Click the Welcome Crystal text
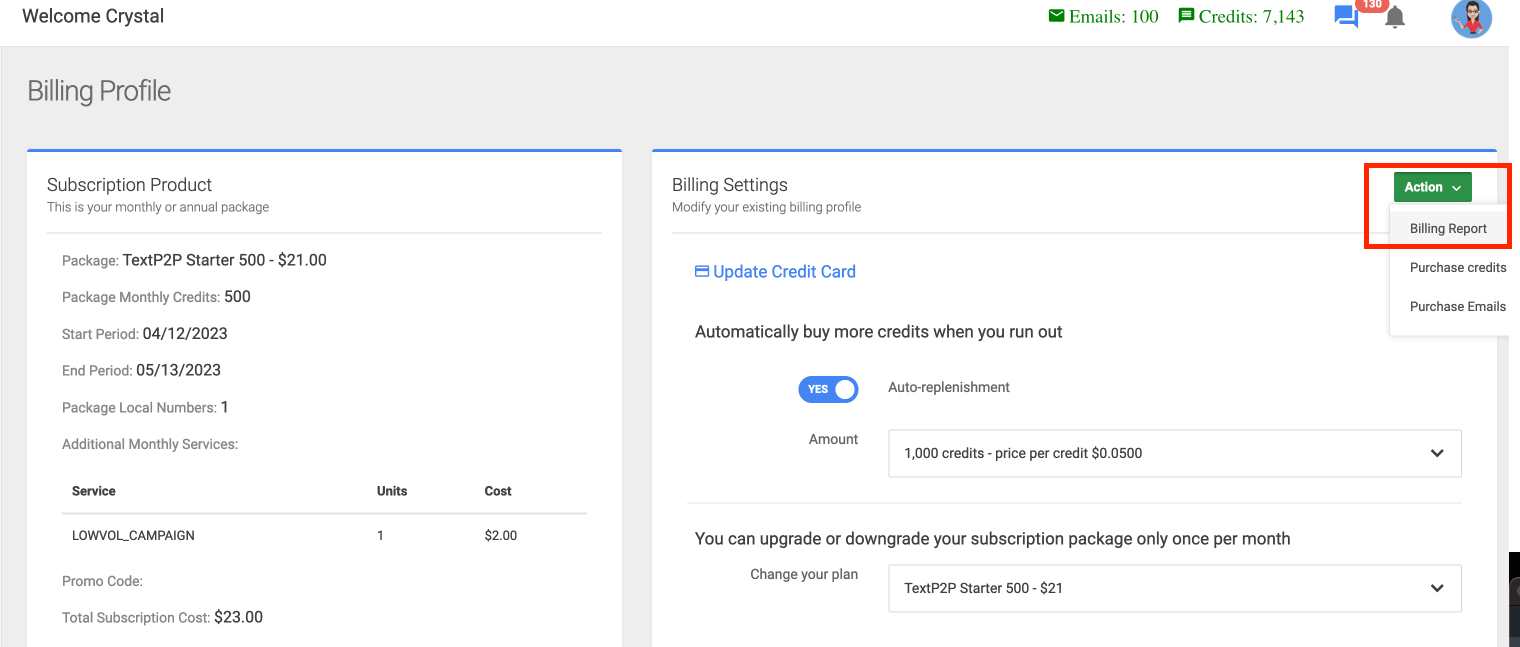Image resolution: width=1520 pixels, height=647 pixels. pyautogui.click(x=93, y=16)
